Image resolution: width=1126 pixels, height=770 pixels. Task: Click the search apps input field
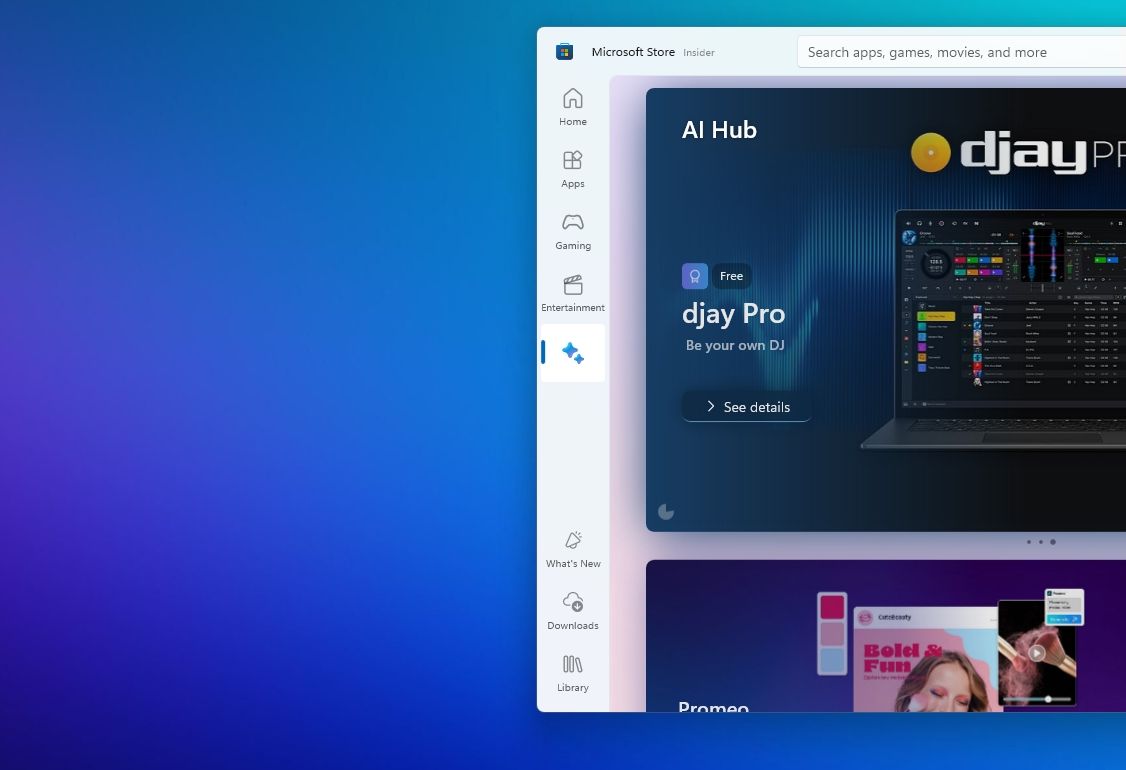(x=962, y=52)
